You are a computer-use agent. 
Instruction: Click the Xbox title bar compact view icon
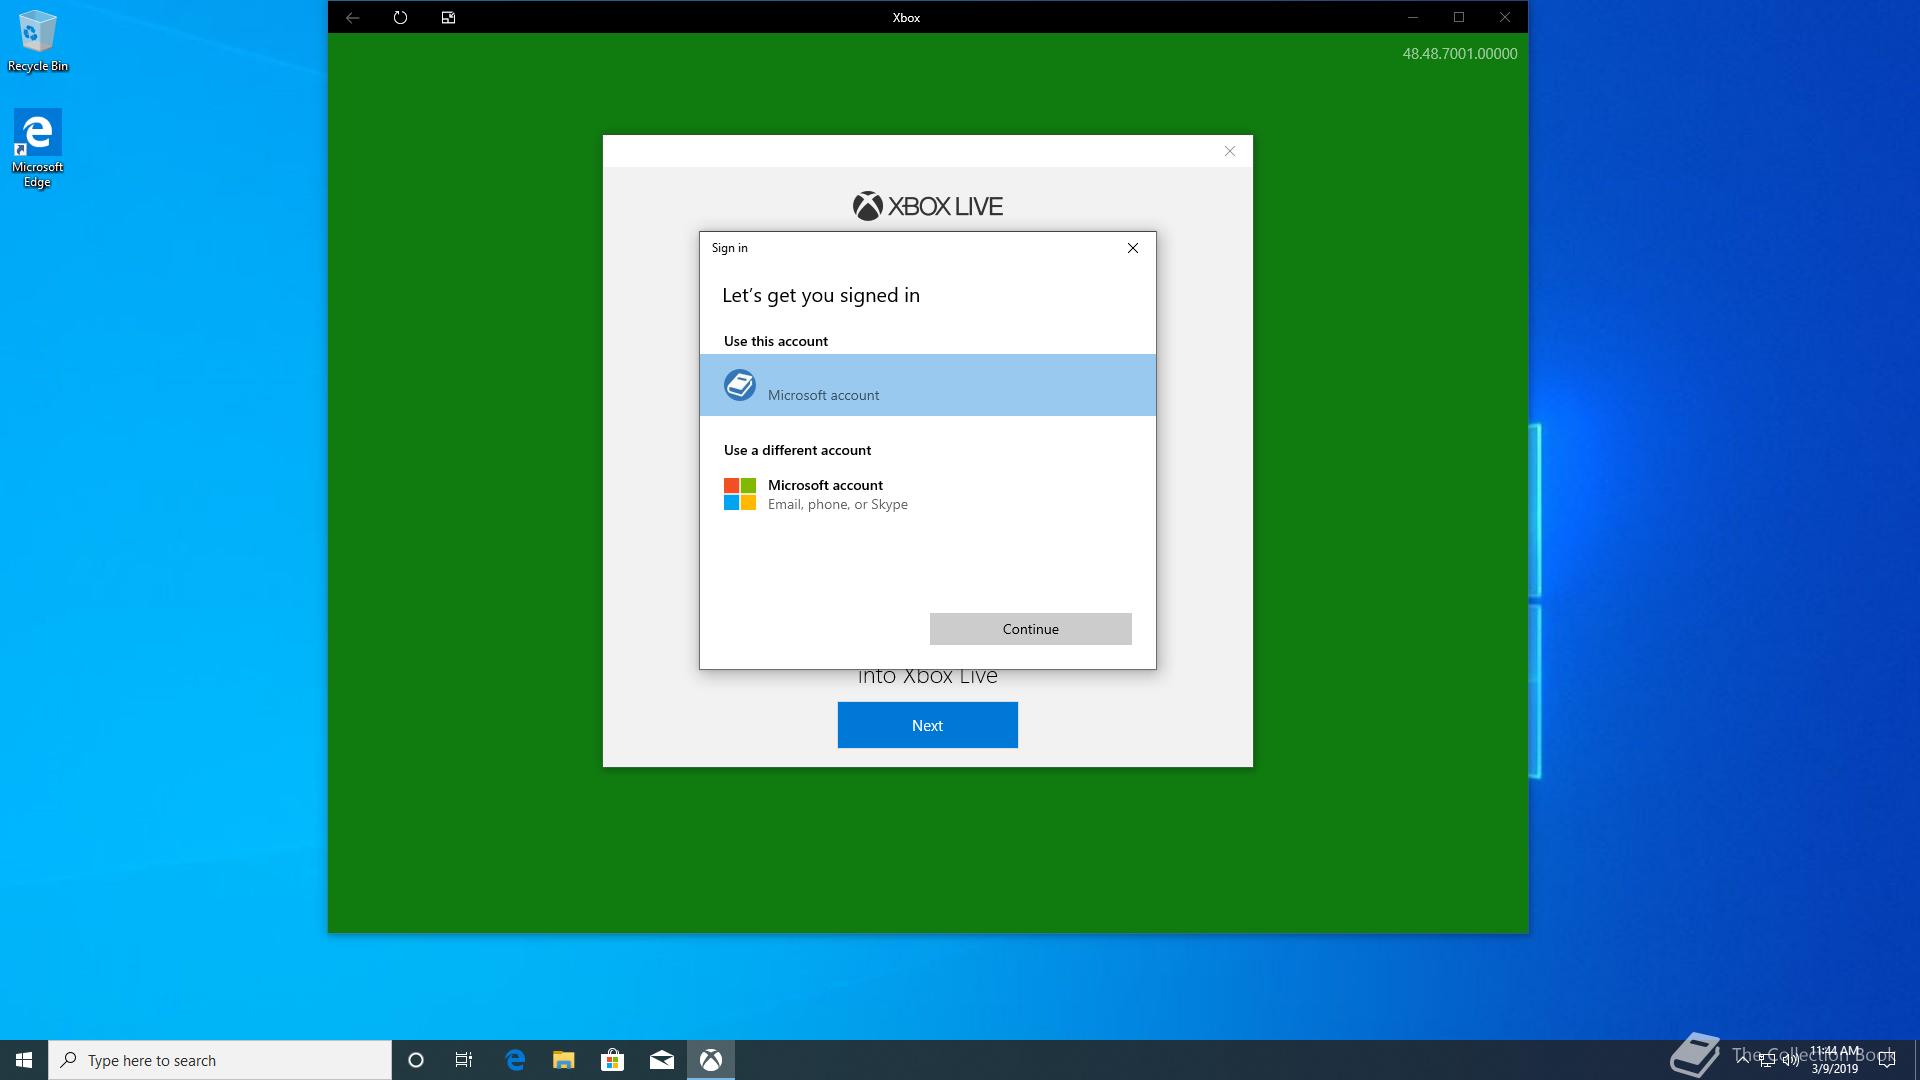(x=448, y=17)
